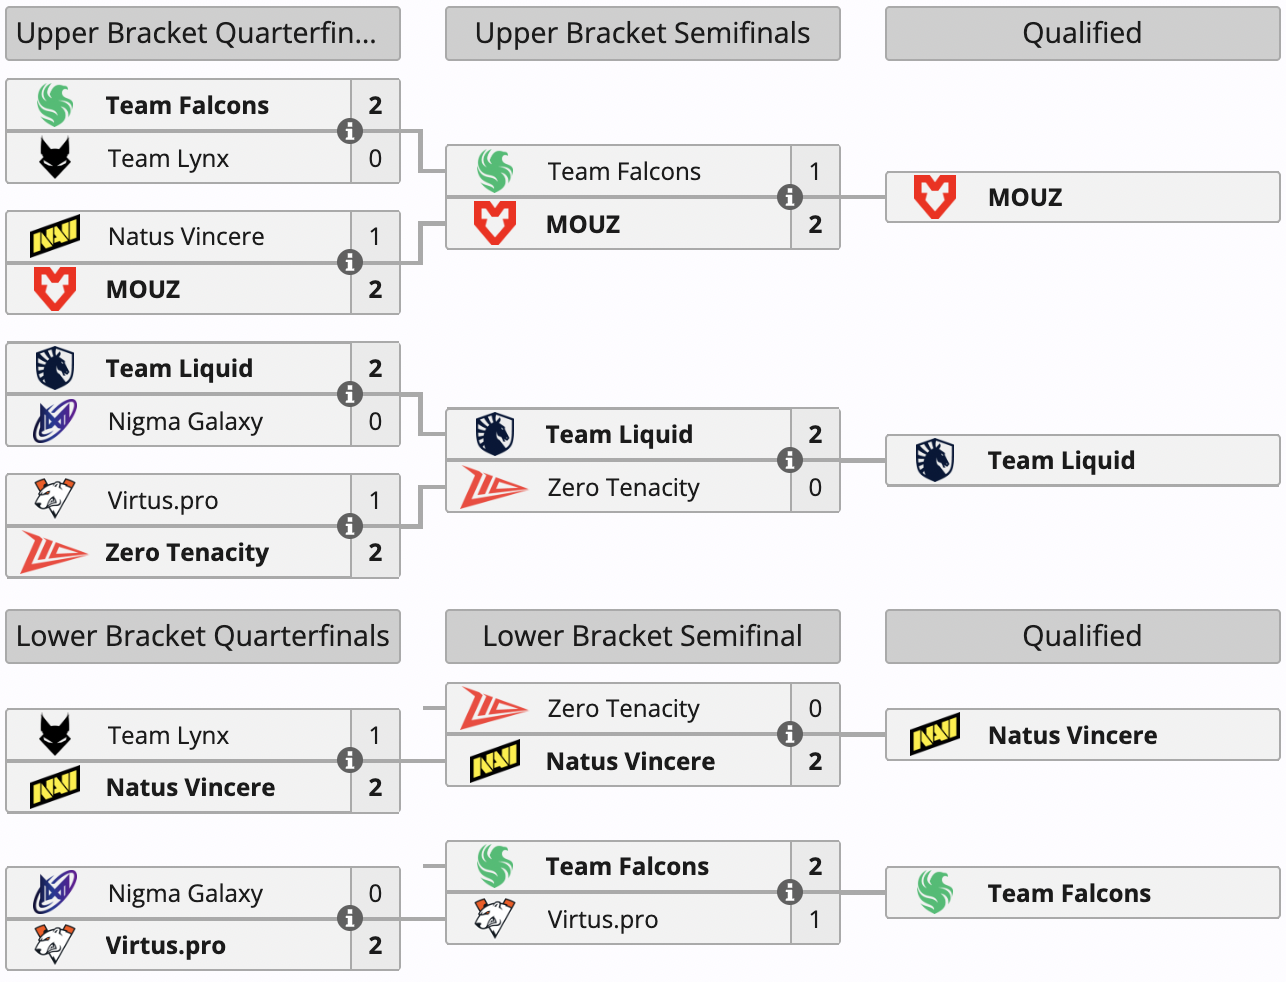Click the MOUZ logo in Qualified column

(934, 197)
